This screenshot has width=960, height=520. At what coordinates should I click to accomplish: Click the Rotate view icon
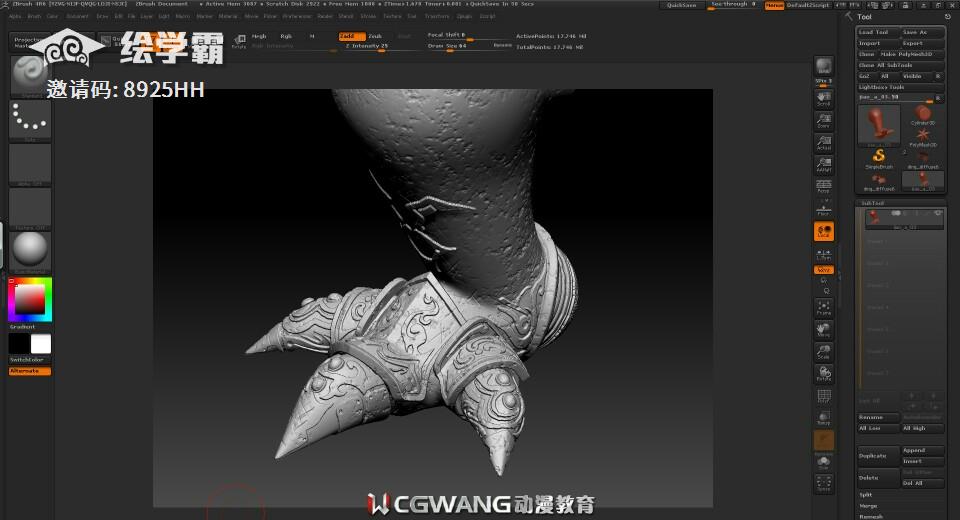click(x=823, y=374)
